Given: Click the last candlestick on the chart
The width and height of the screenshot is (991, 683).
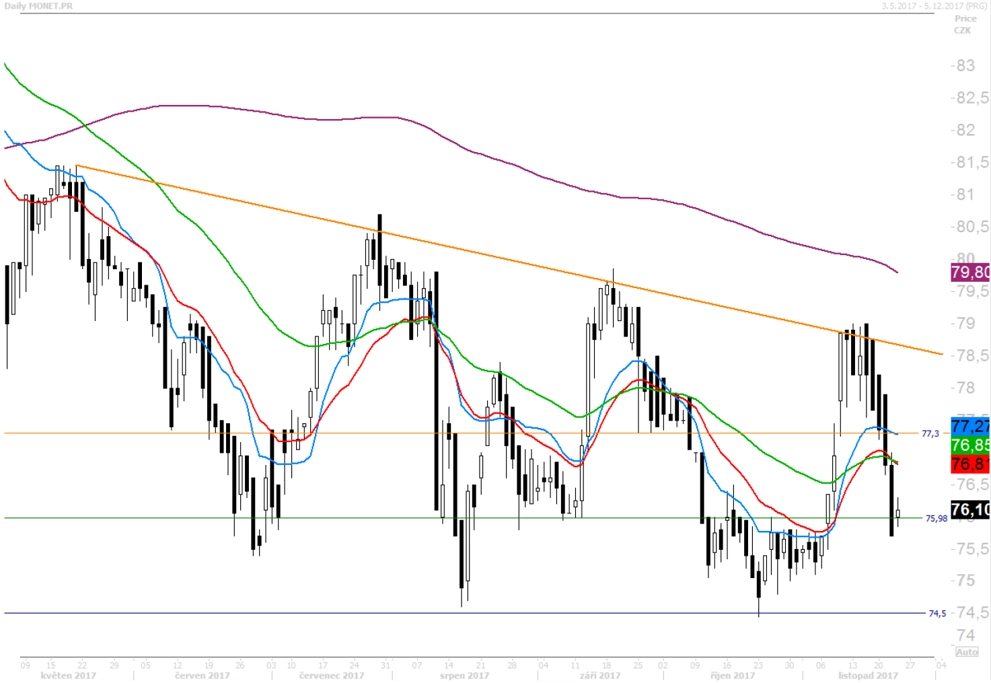Looking at the screenshot, I should tap(897, 514).
